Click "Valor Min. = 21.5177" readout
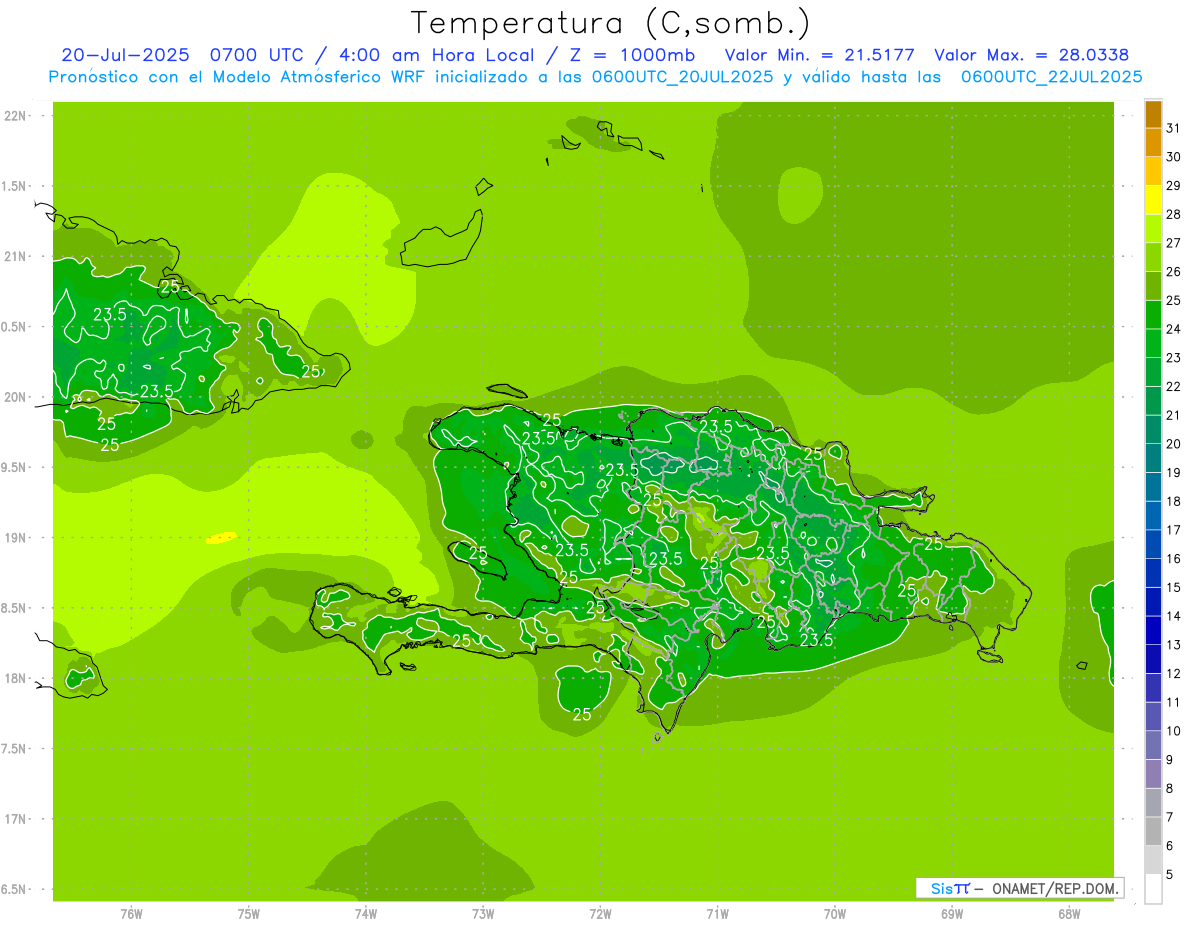The height and width of the screenshot is (927, 1200). coord(819,55)
